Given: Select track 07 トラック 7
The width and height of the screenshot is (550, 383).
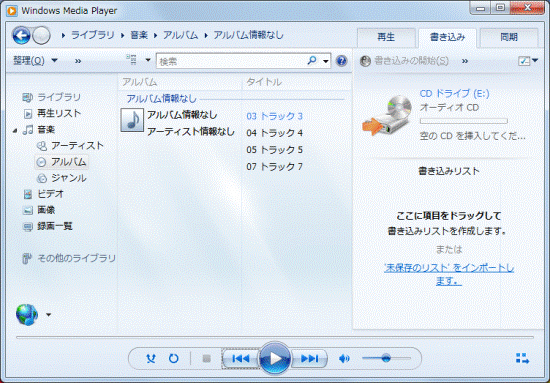Looking at the screenshot, I should point(274,167).
